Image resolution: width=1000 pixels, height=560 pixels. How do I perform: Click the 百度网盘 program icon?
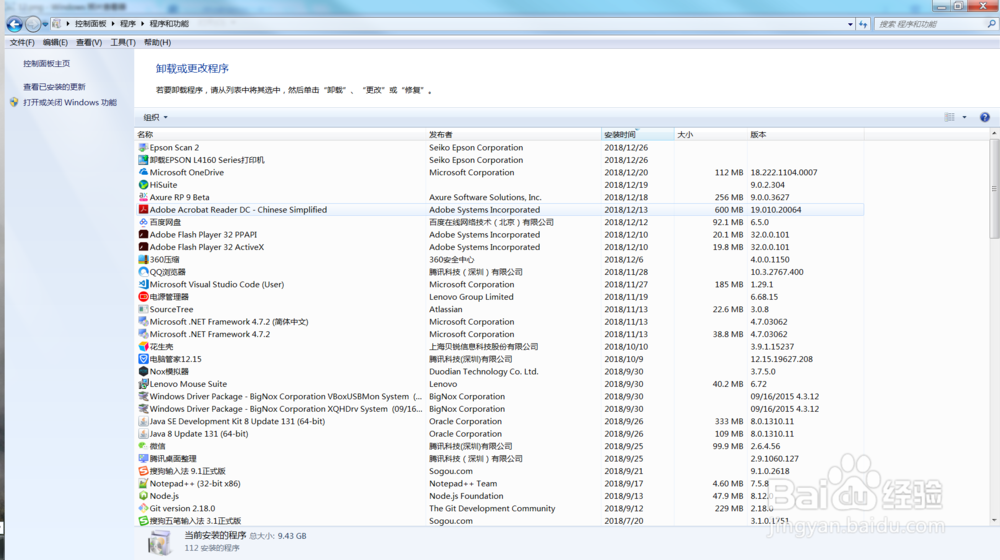[x=143, y=222]
